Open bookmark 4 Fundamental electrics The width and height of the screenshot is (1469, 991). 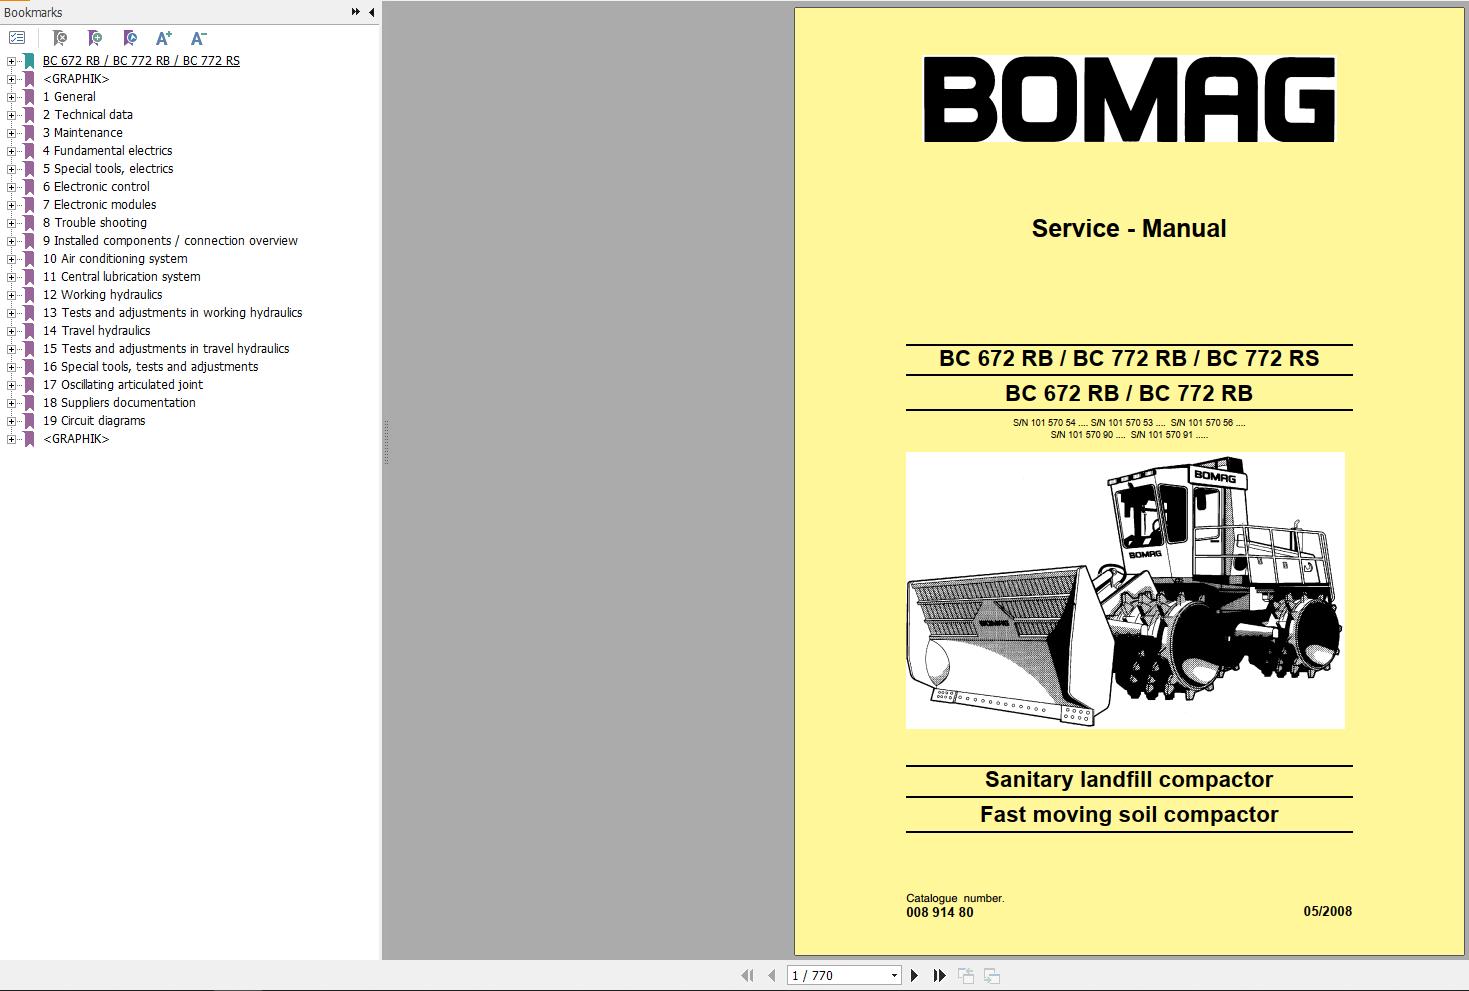click(x=107, y=151)
